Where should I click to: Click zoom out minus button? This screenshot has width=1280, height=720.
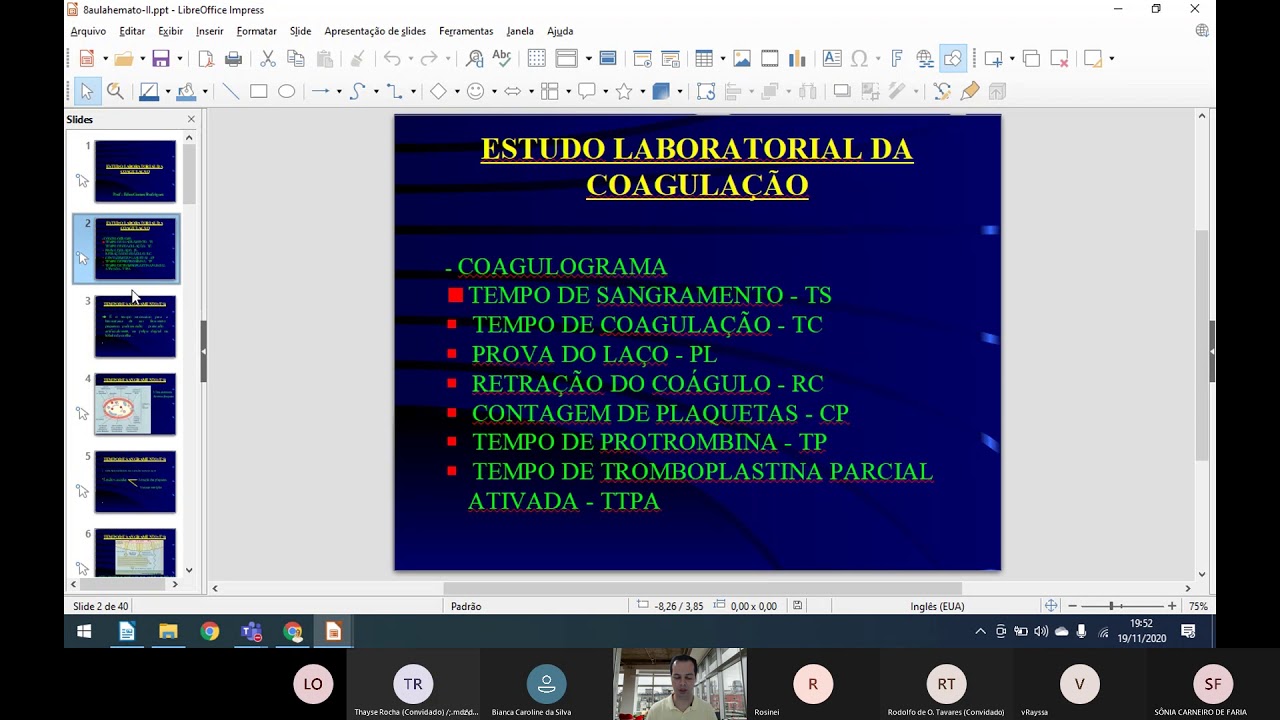pyautogui.click(x=1072, y=606)
